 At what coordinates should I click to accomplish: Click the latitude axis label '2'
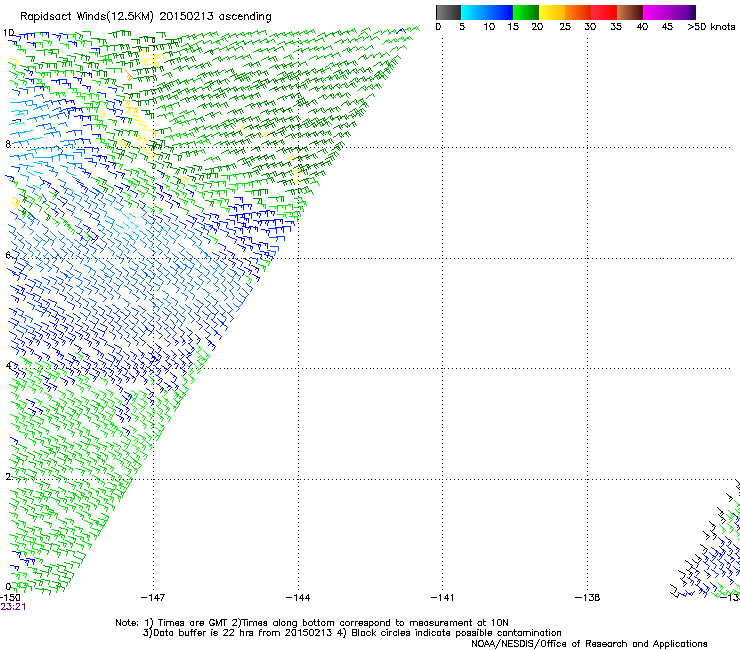tap(8, 476)
